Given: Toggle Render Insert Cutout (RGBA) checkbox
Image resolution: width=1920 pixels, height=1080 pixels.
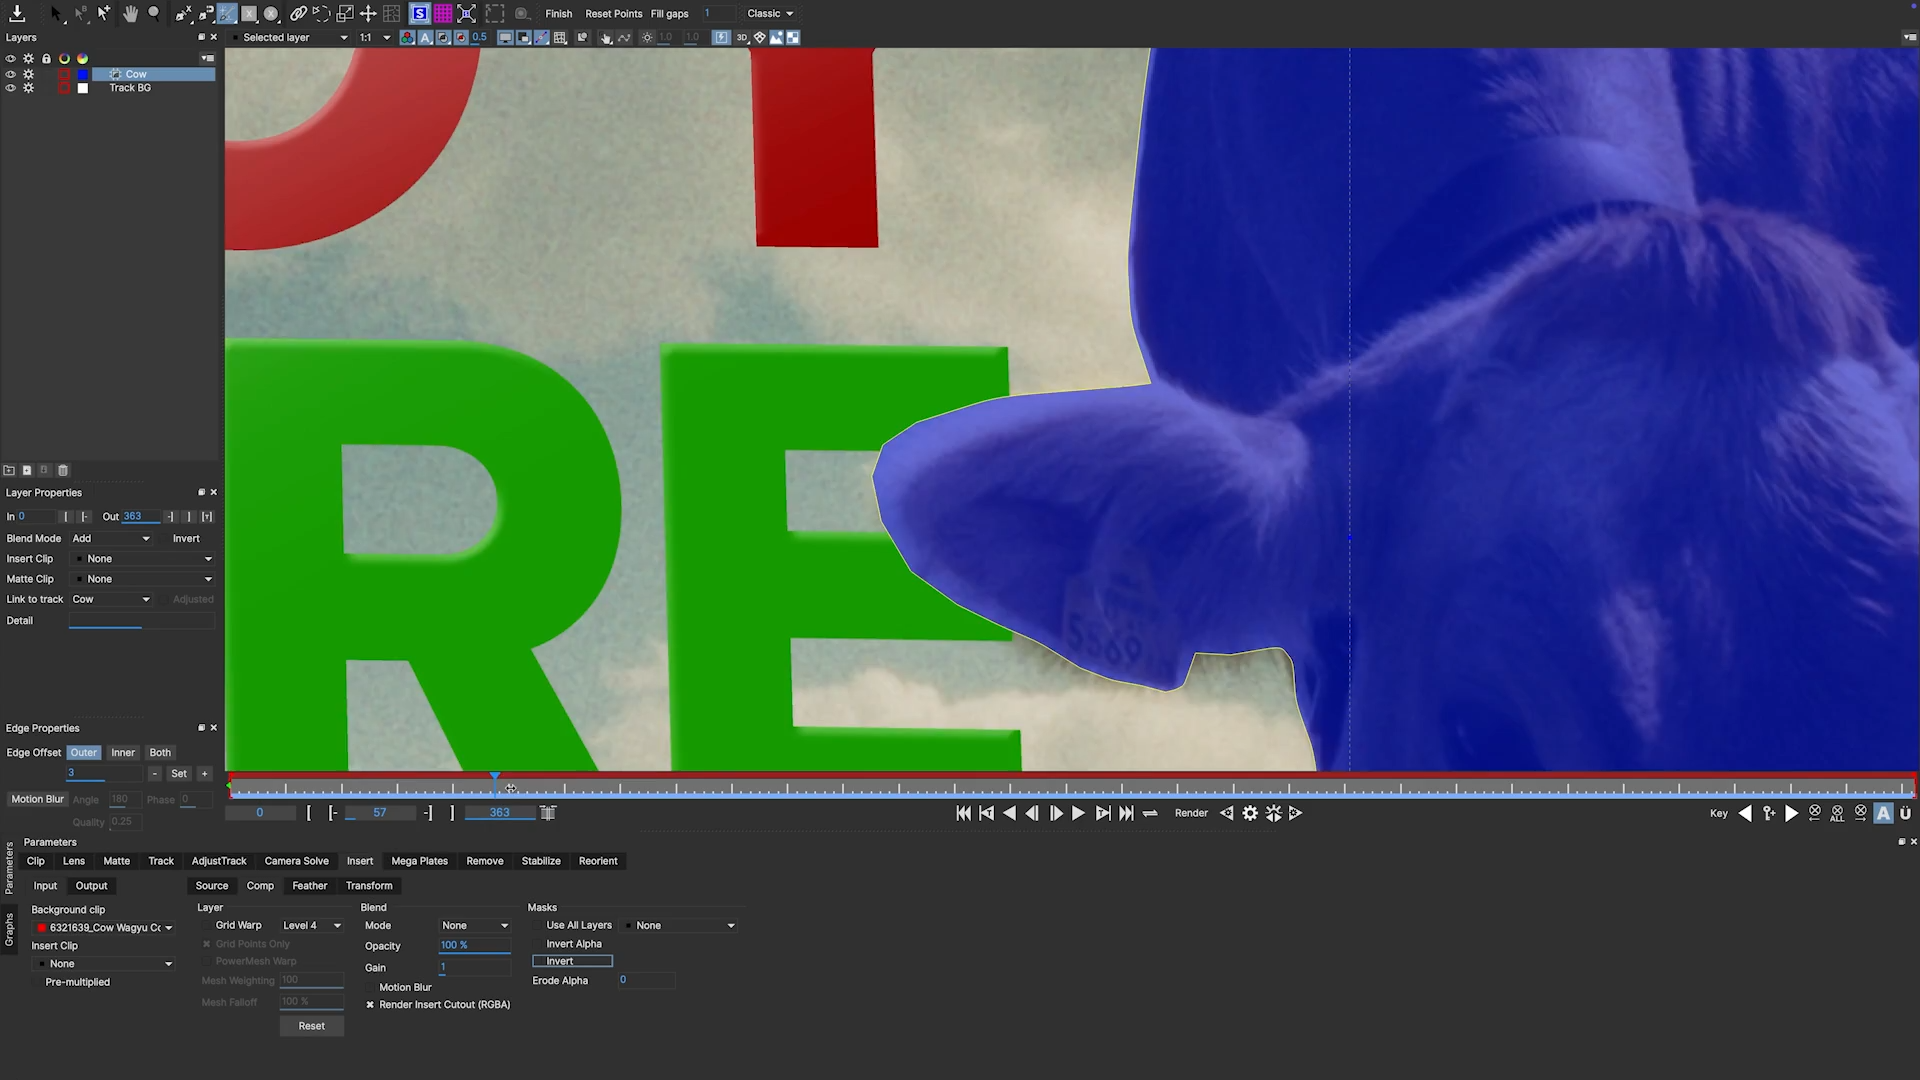Looking at the screenshot, I should click(370, 1004).
